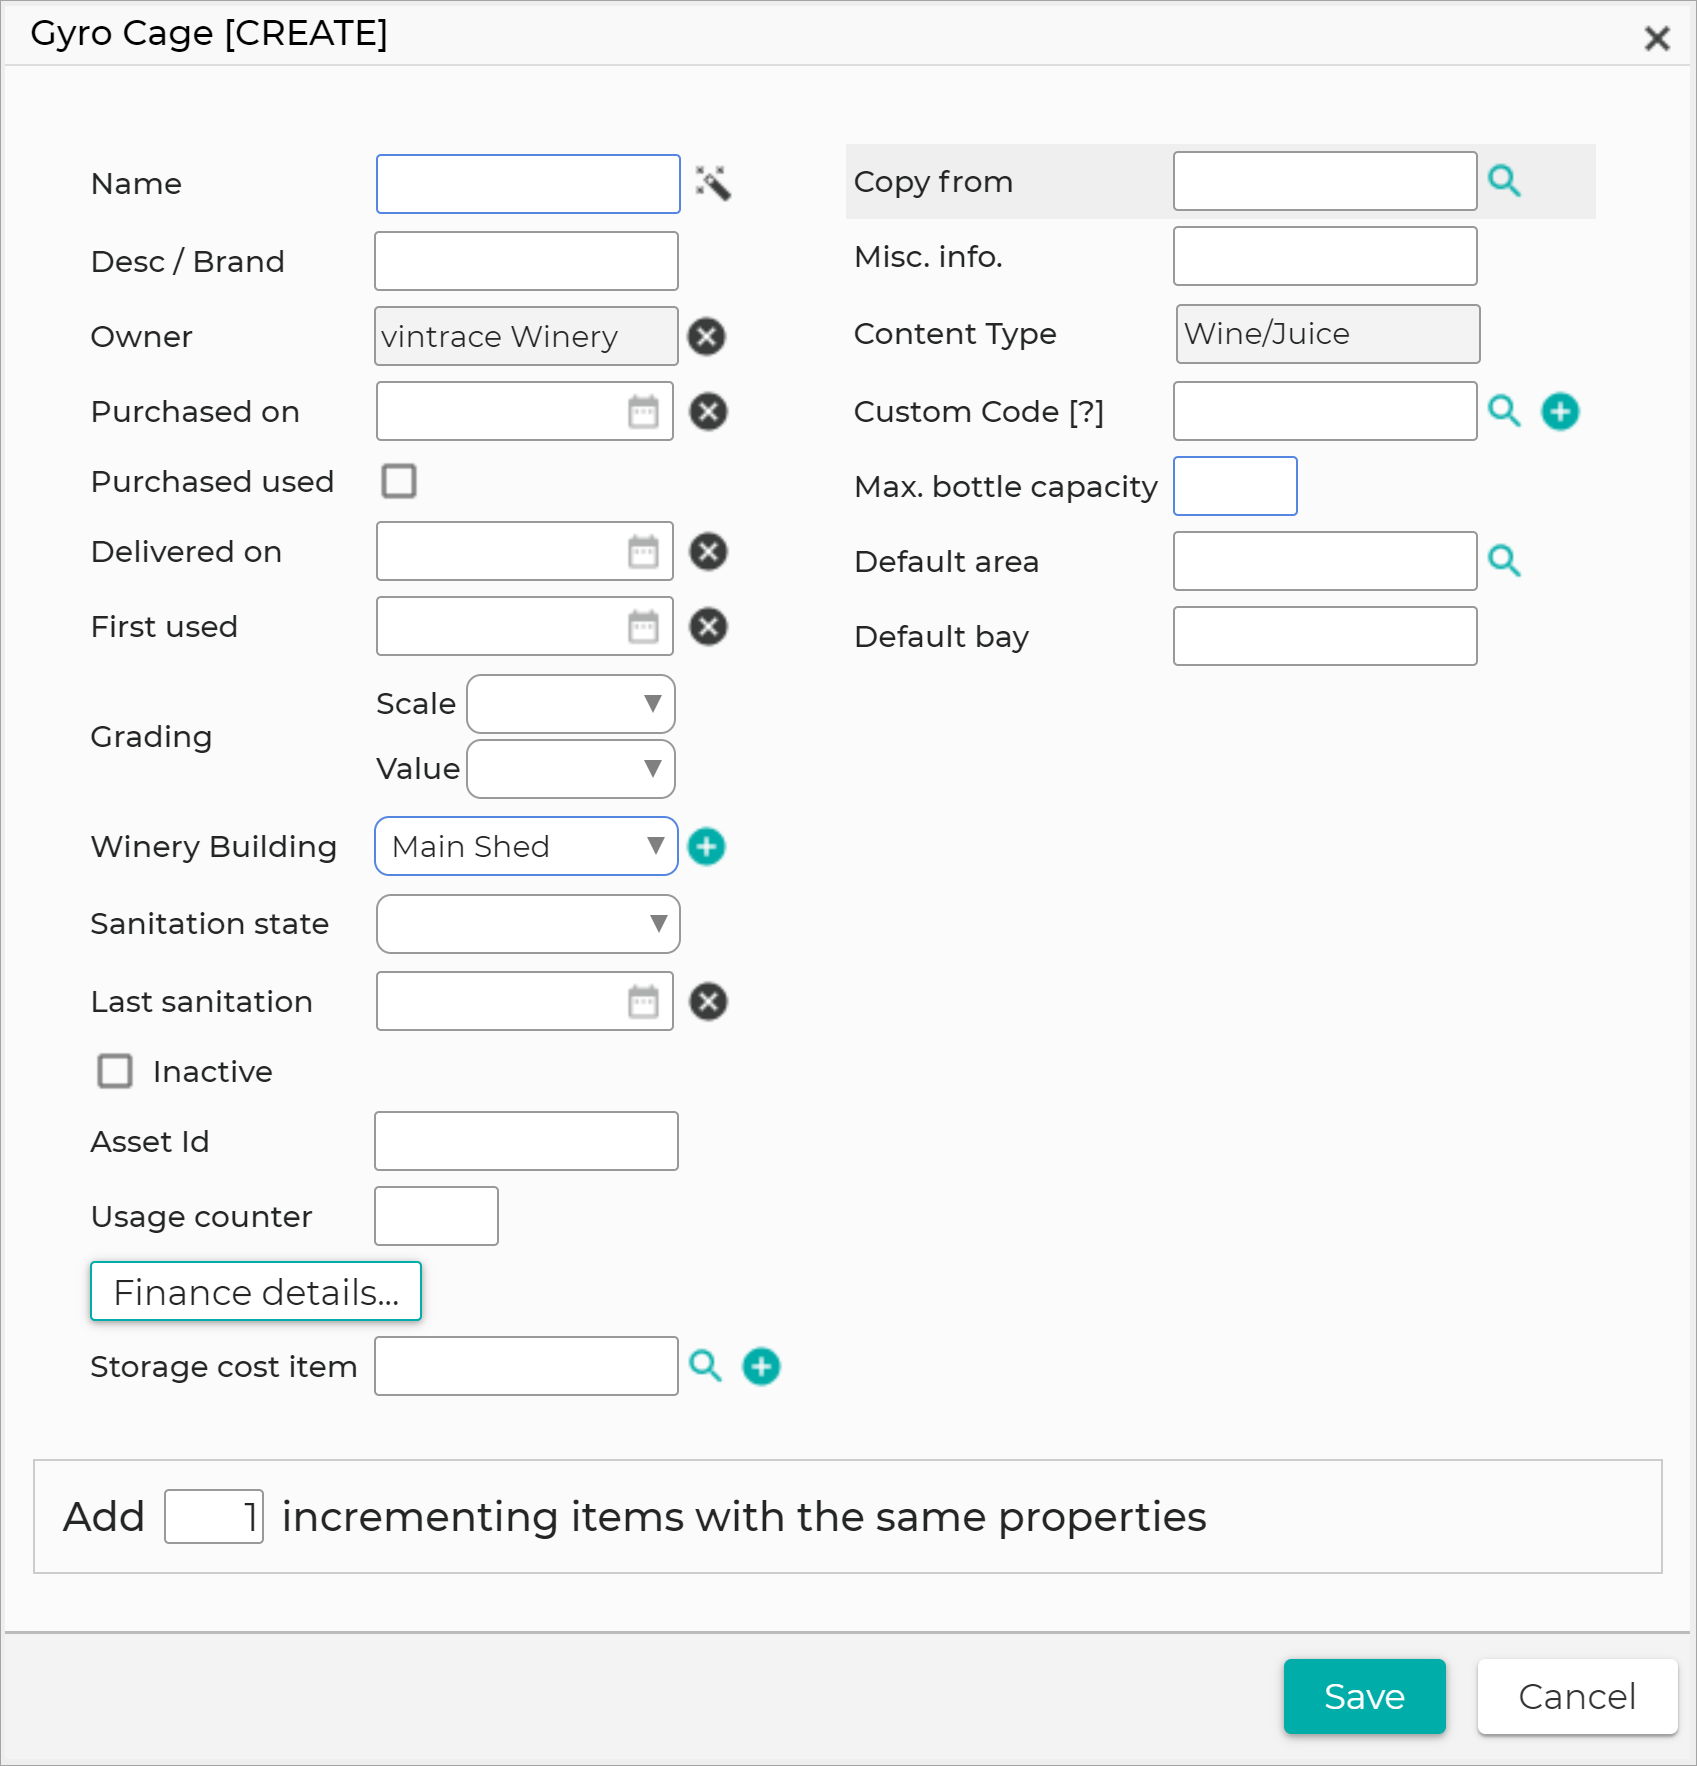Clear the Owner field value
Screen dimensions: 1697x1766
707,336
